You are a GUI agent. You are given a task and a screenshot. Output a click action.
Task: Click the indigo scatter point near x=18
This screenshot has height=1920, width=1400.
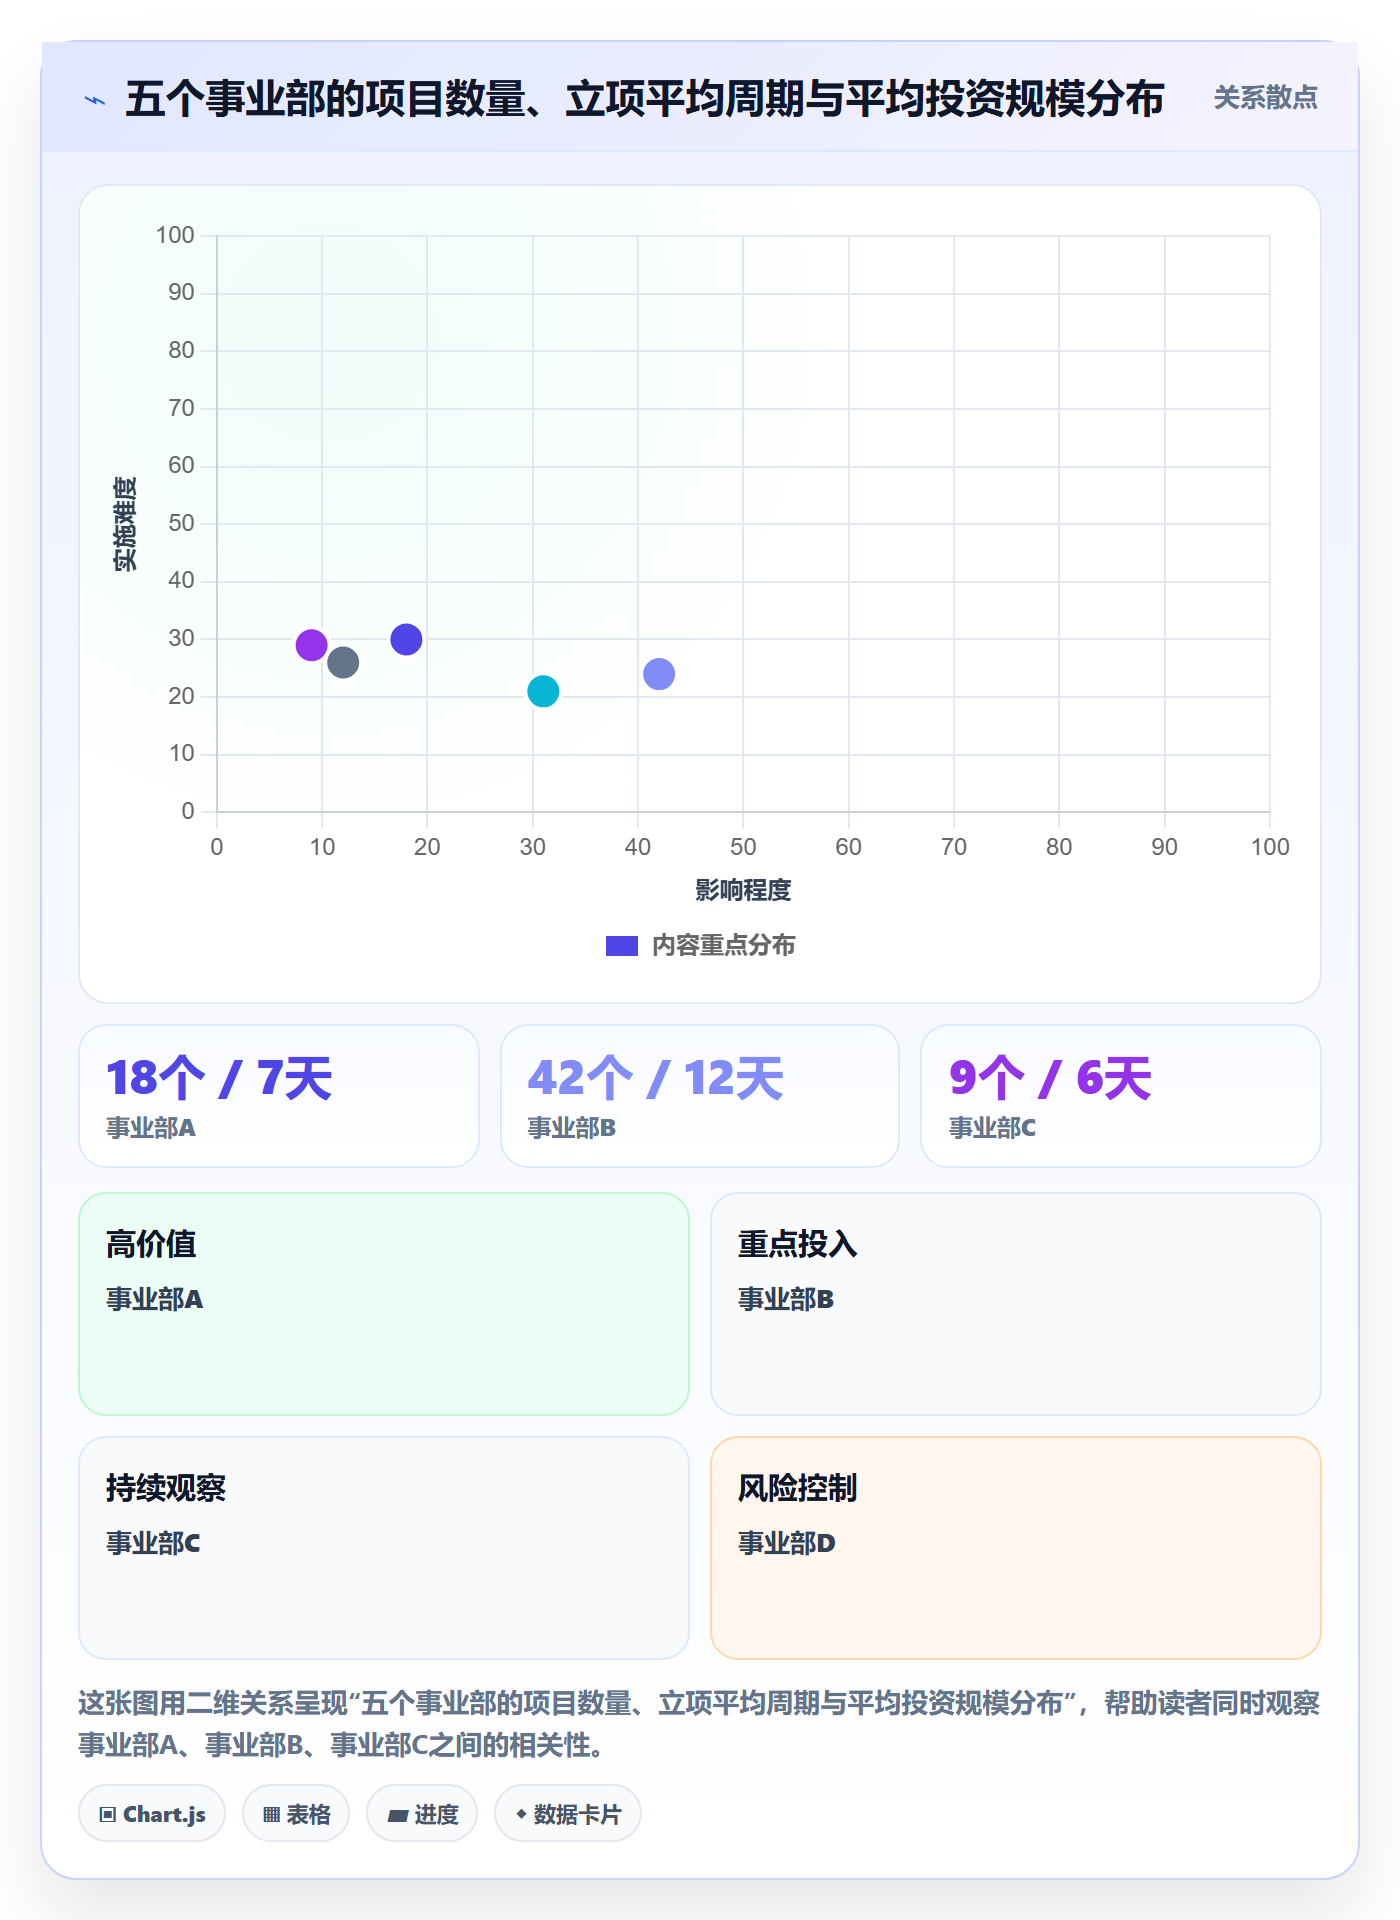[x=406, y=639]
